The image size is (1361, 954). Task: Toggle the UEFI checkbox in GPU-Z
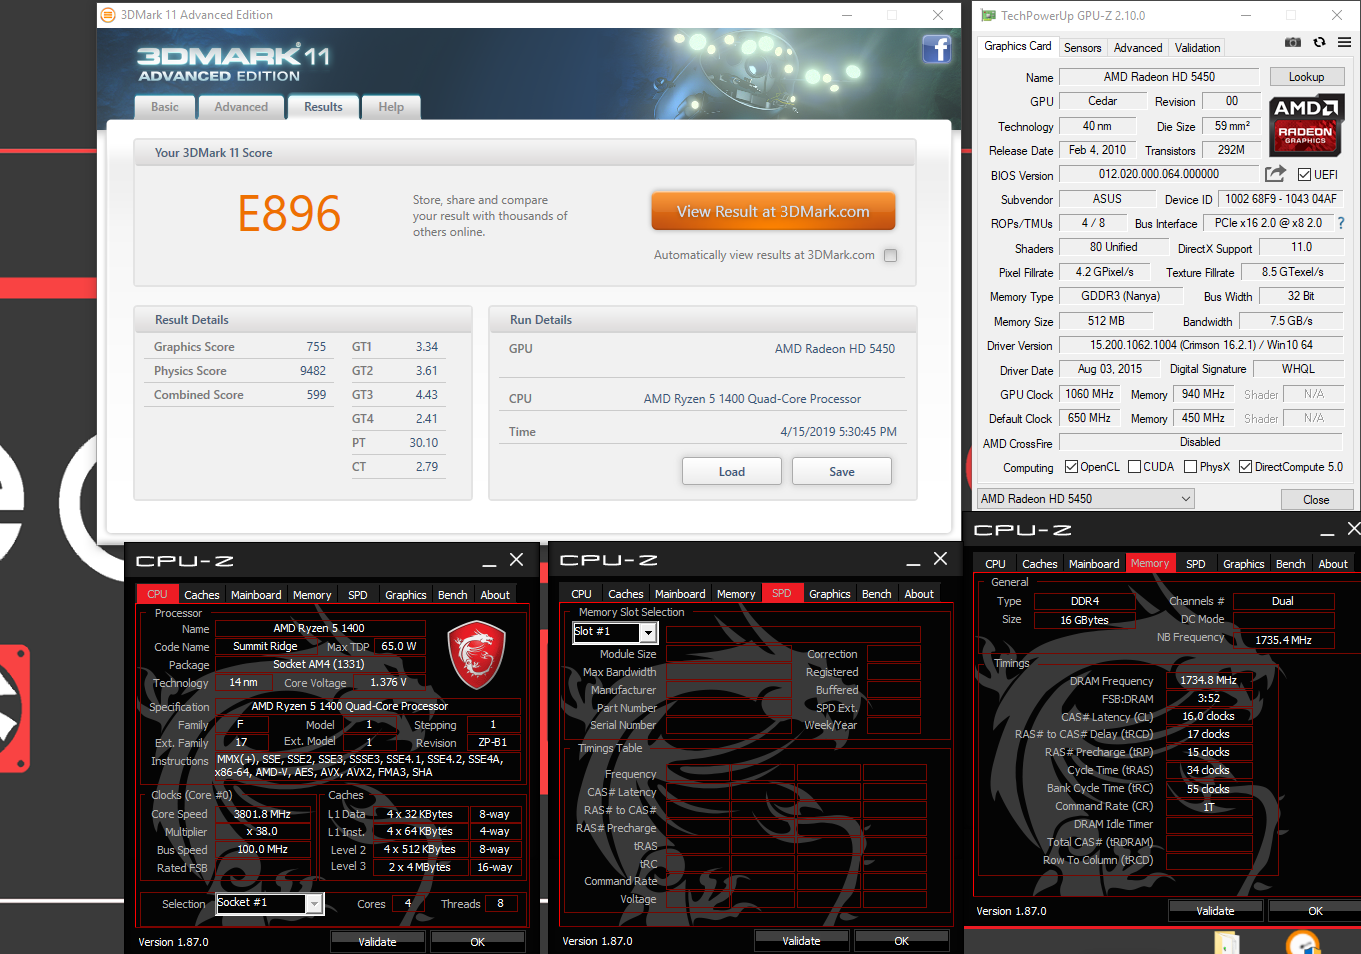point(1304,175)
